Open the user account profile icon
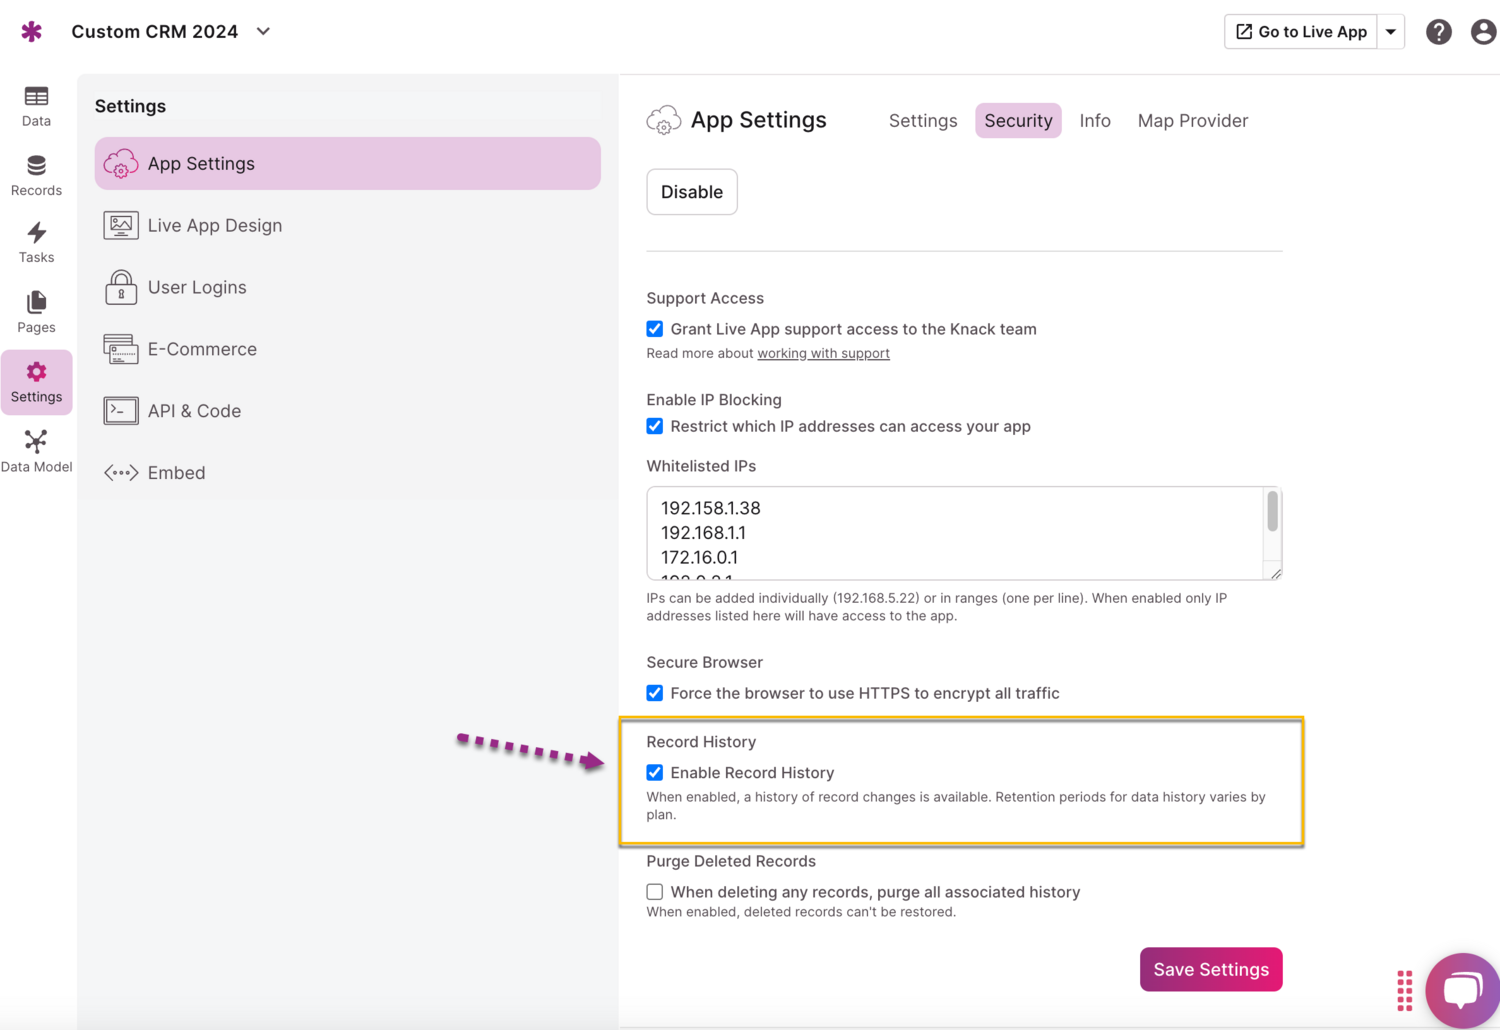The width and height of the screenshot is (1500, 1030). [x=1483, y=32]
